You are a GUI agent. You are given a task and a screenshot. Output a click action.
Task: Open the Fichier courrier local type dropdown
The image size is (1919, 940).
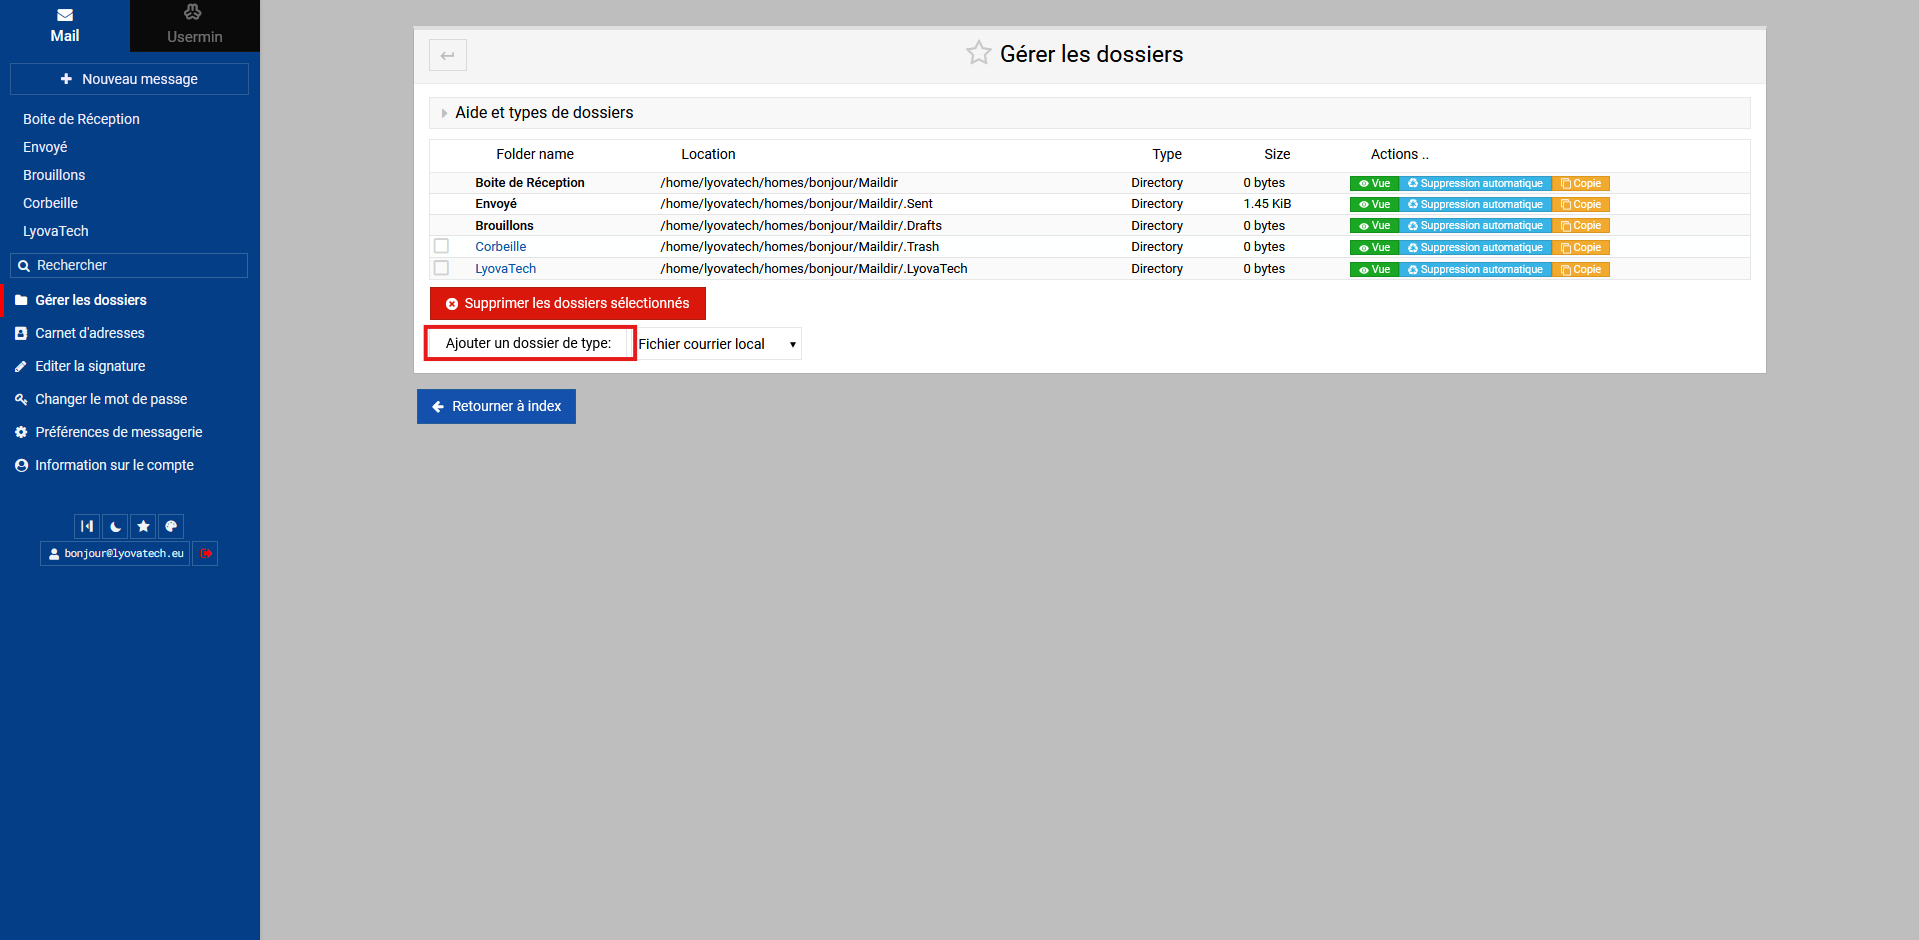pyautogui.click(x=718, y=344)
